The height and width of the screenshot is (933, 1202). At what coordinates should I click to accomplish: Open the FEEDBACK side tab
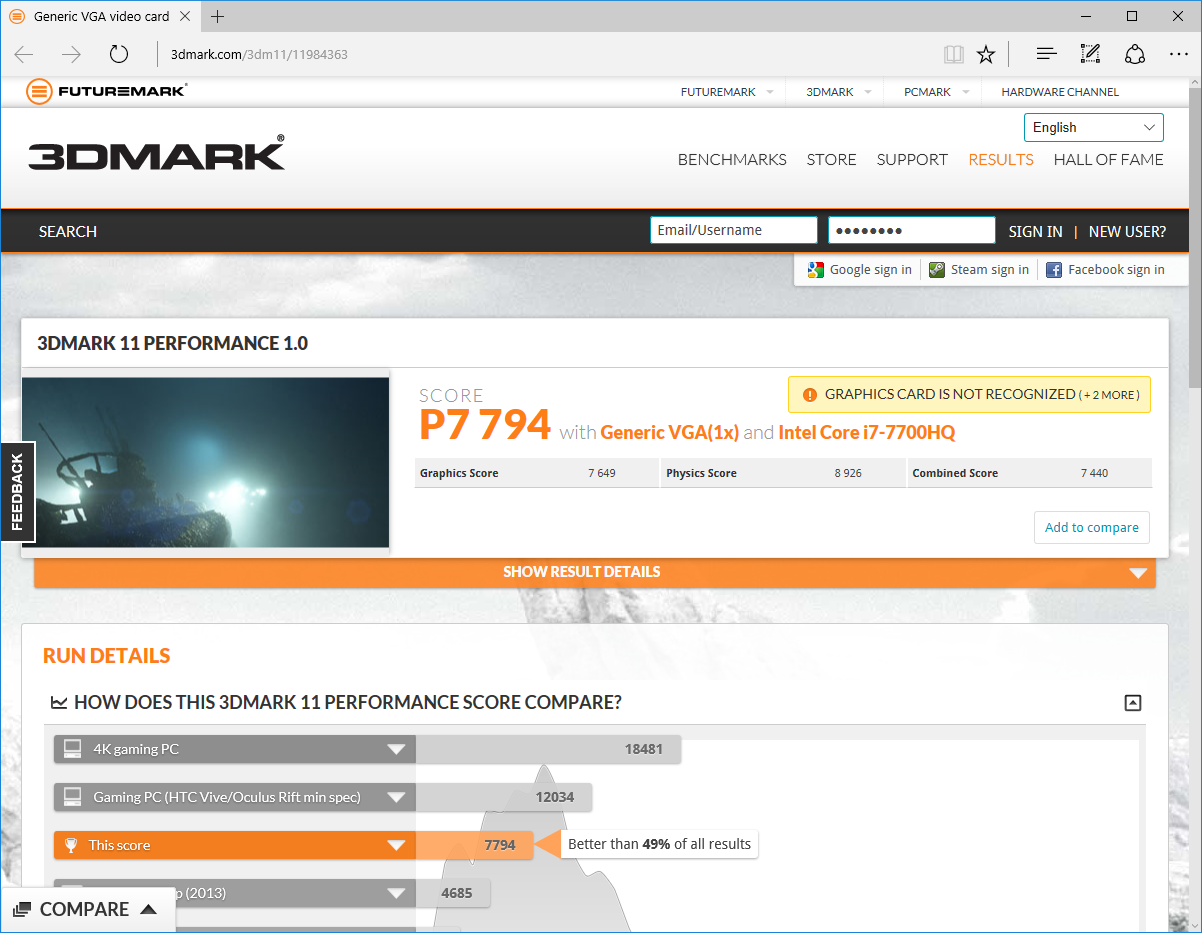pos(17,491)
